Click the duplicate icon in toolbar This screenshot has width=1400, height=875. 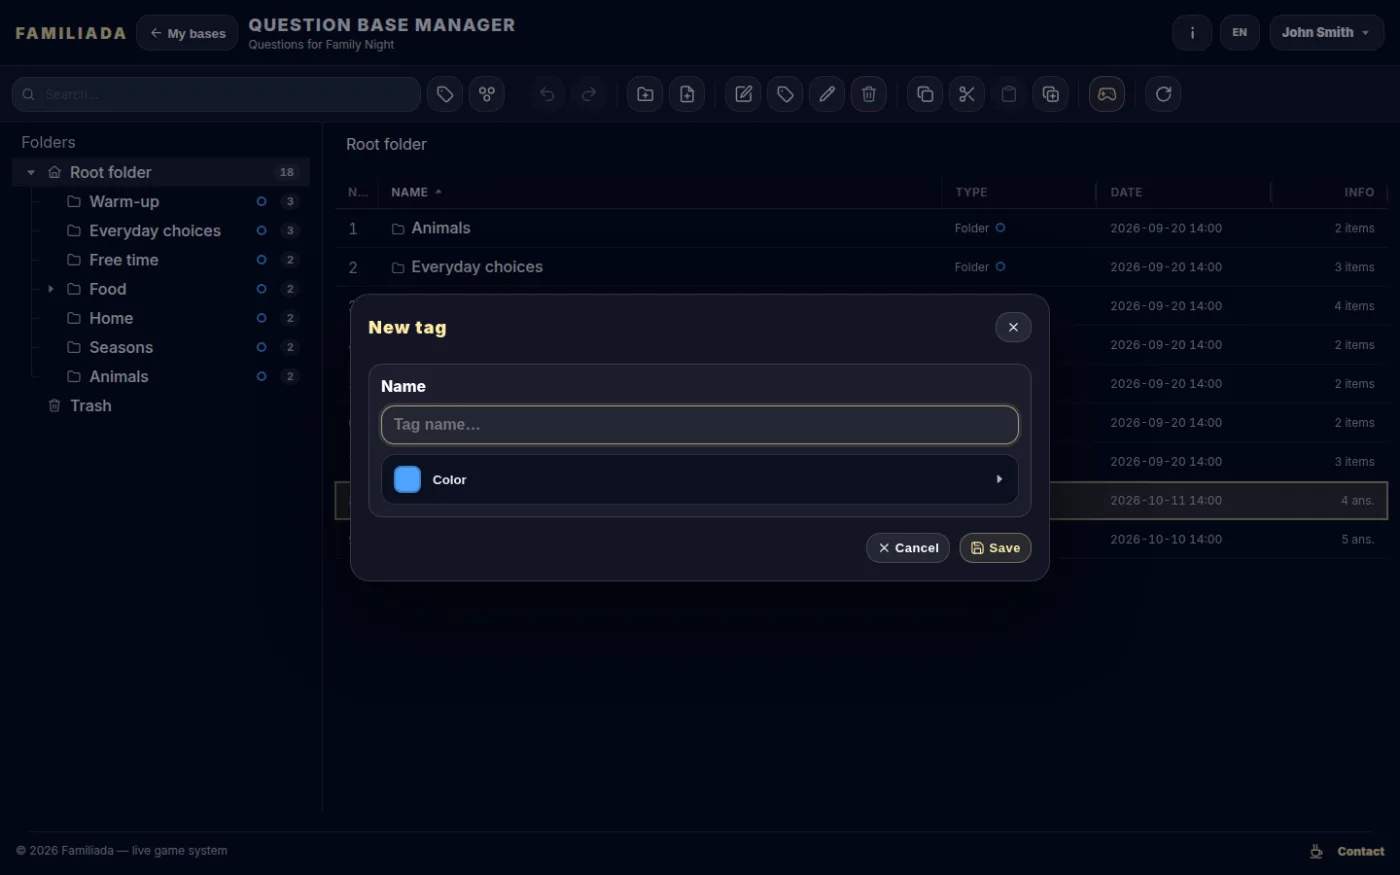point(1051,94)
